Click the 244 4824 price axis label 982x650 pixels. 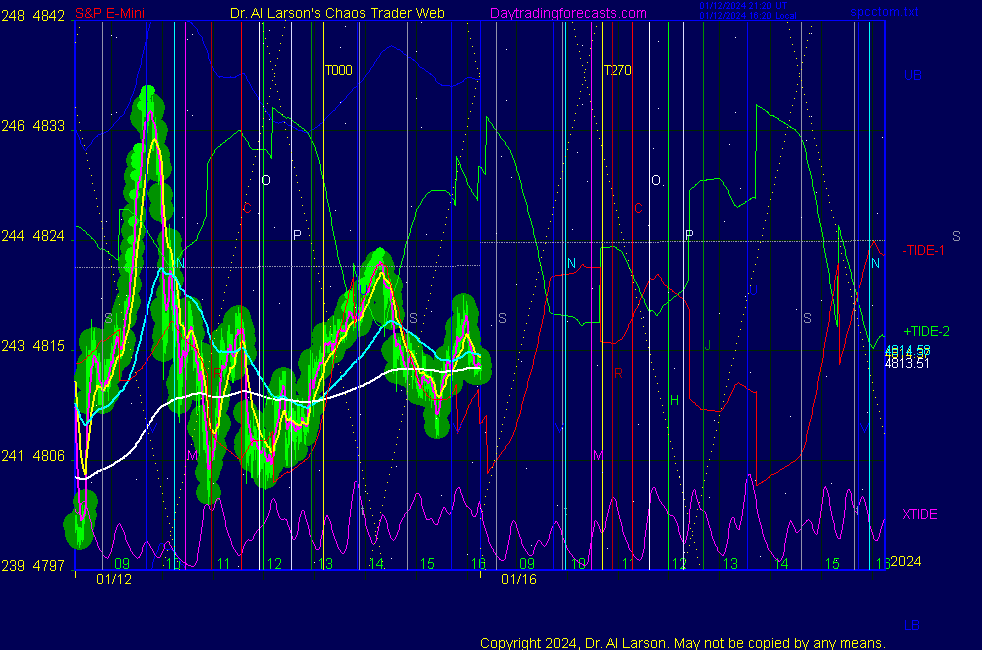tap(34, 236)
